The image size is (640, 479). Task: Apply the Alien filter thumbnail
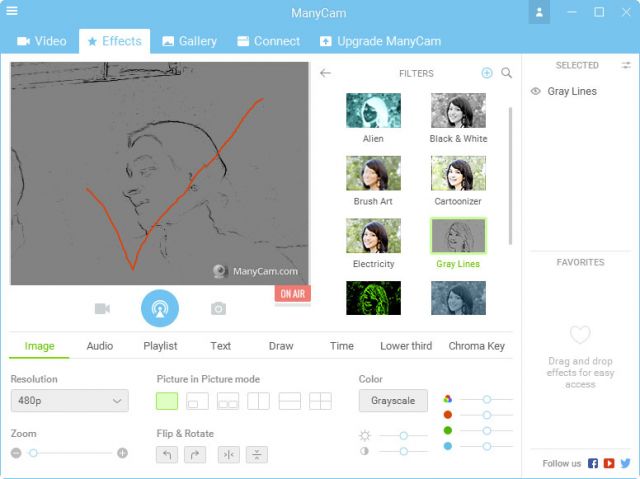point(373,111)
